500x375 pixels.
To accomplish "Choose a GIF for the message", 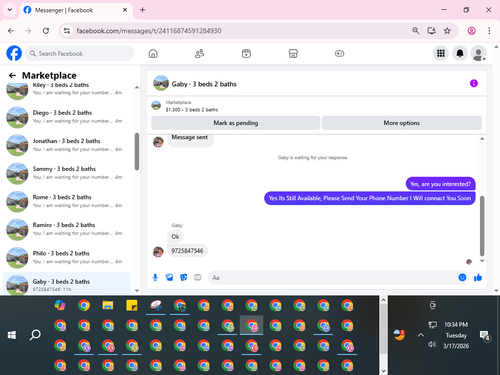I will point(198,277).
